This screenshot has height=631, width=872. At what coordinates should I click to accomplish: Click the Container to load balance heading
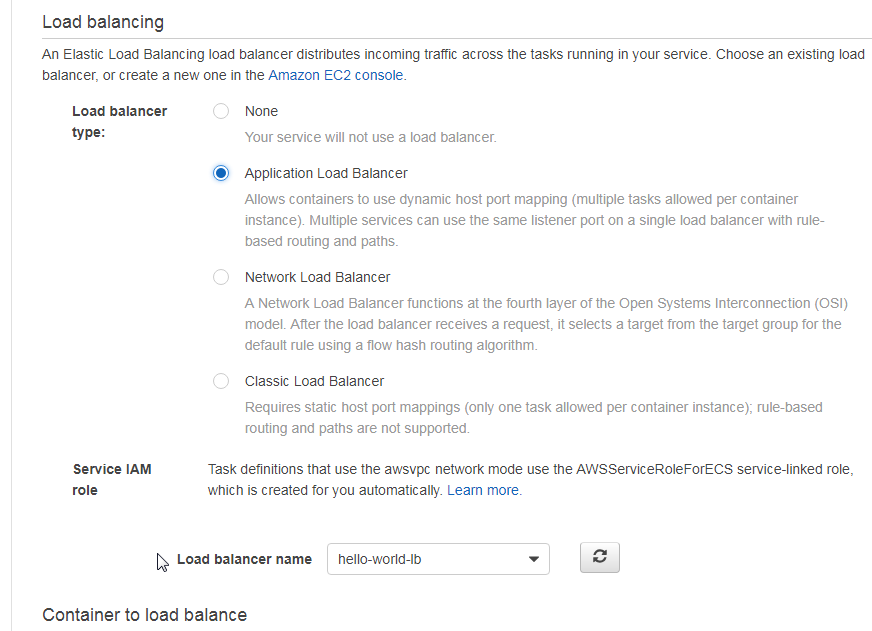pyautogui.click(x=145, y=615)
